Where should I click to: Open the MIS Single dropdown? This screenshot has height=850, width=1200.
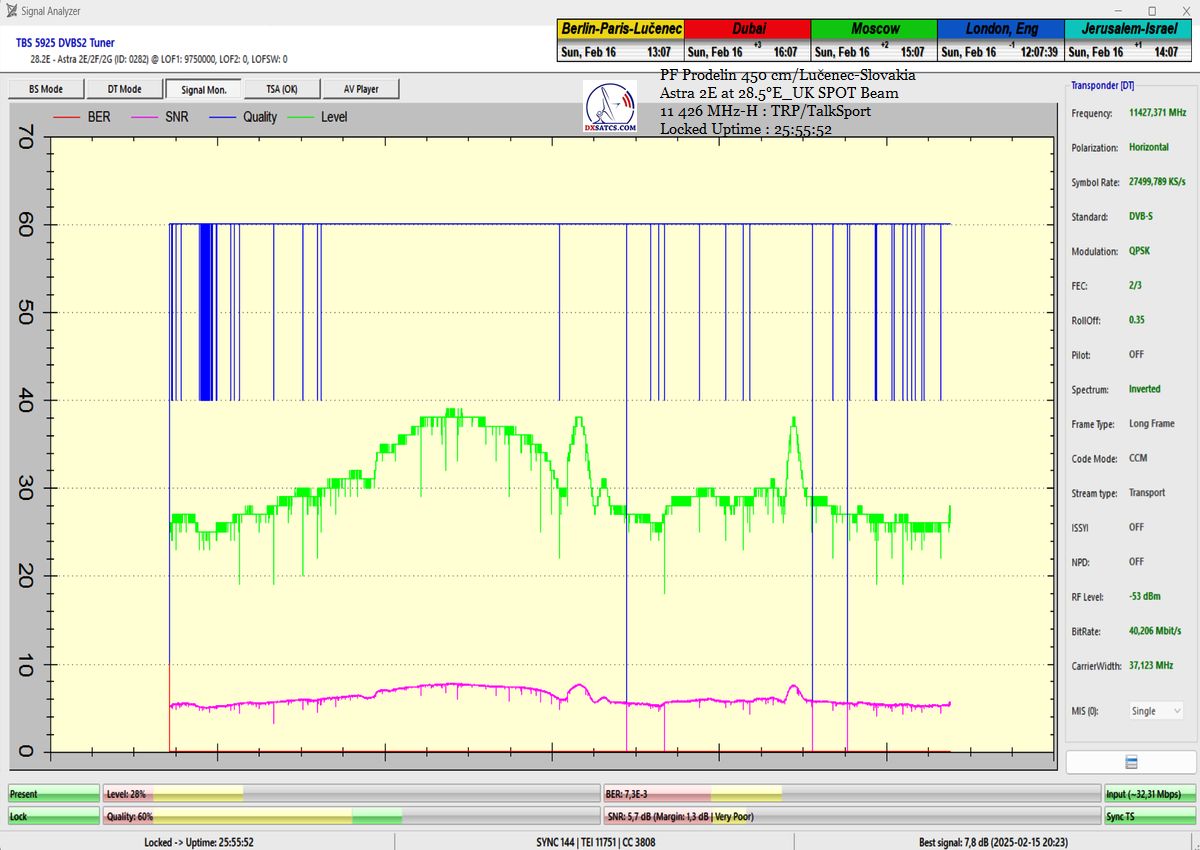pos(1155,711)
